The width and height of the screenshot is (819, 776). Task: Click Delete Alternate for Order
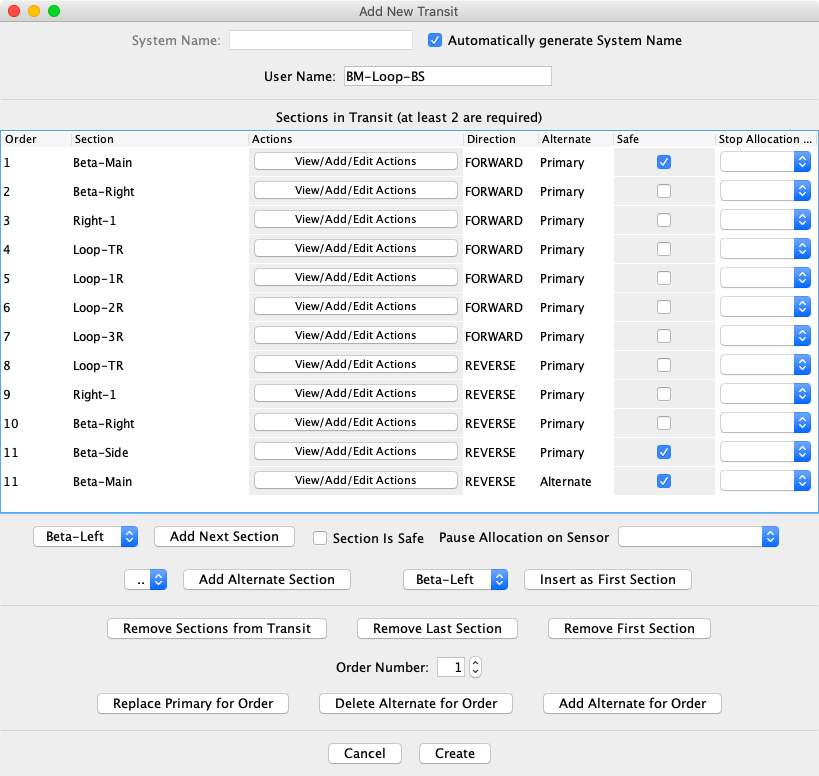click(x=415, y=703)
